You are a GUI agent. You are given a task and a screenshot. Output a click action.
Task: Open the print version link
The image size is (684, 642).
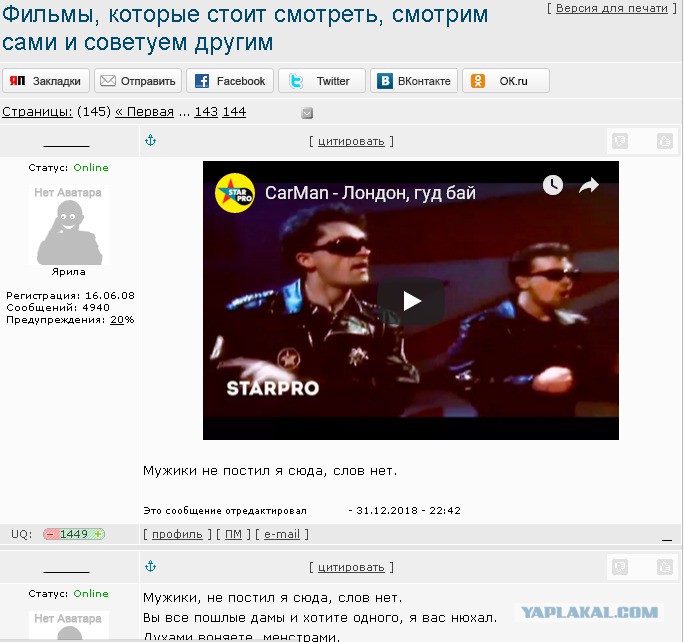612,8
